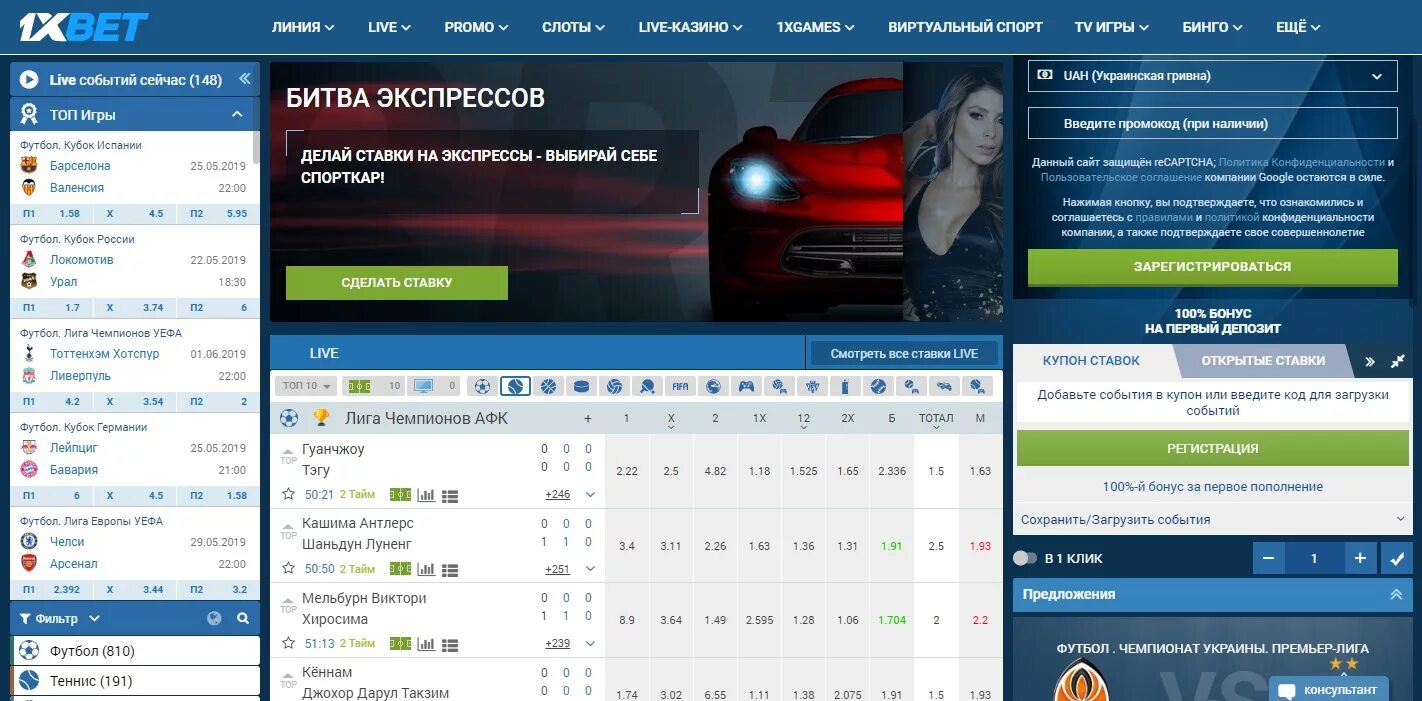Click the globe icon in Фильтр bar
The width and height of the screenshot is (1422, 701).
pyautogui.click(x=214, y=618)
